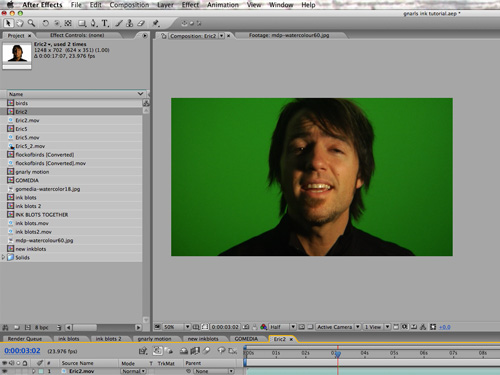This screenshot has width=500, height=375.
Task: Expand the Solids folder
Action: [x=3, y=257]
